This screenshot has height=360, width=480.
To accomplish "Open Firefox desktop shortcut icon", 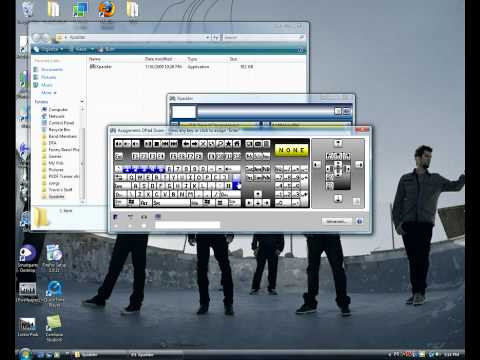I will pyautogui.click(x=106, y=9).
